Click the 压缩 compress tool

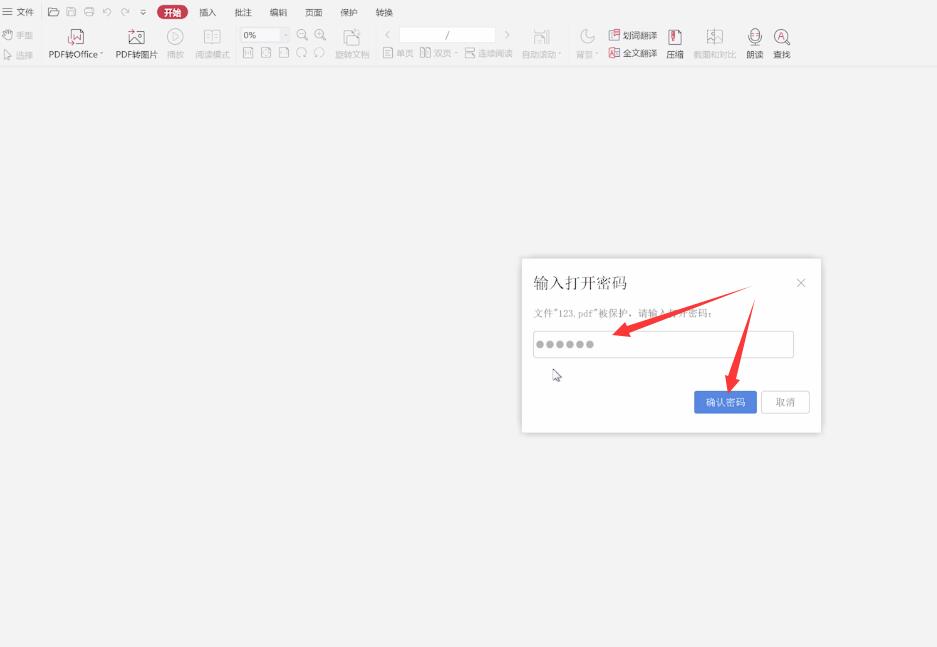pyautogui.click(x=675, y=44)
